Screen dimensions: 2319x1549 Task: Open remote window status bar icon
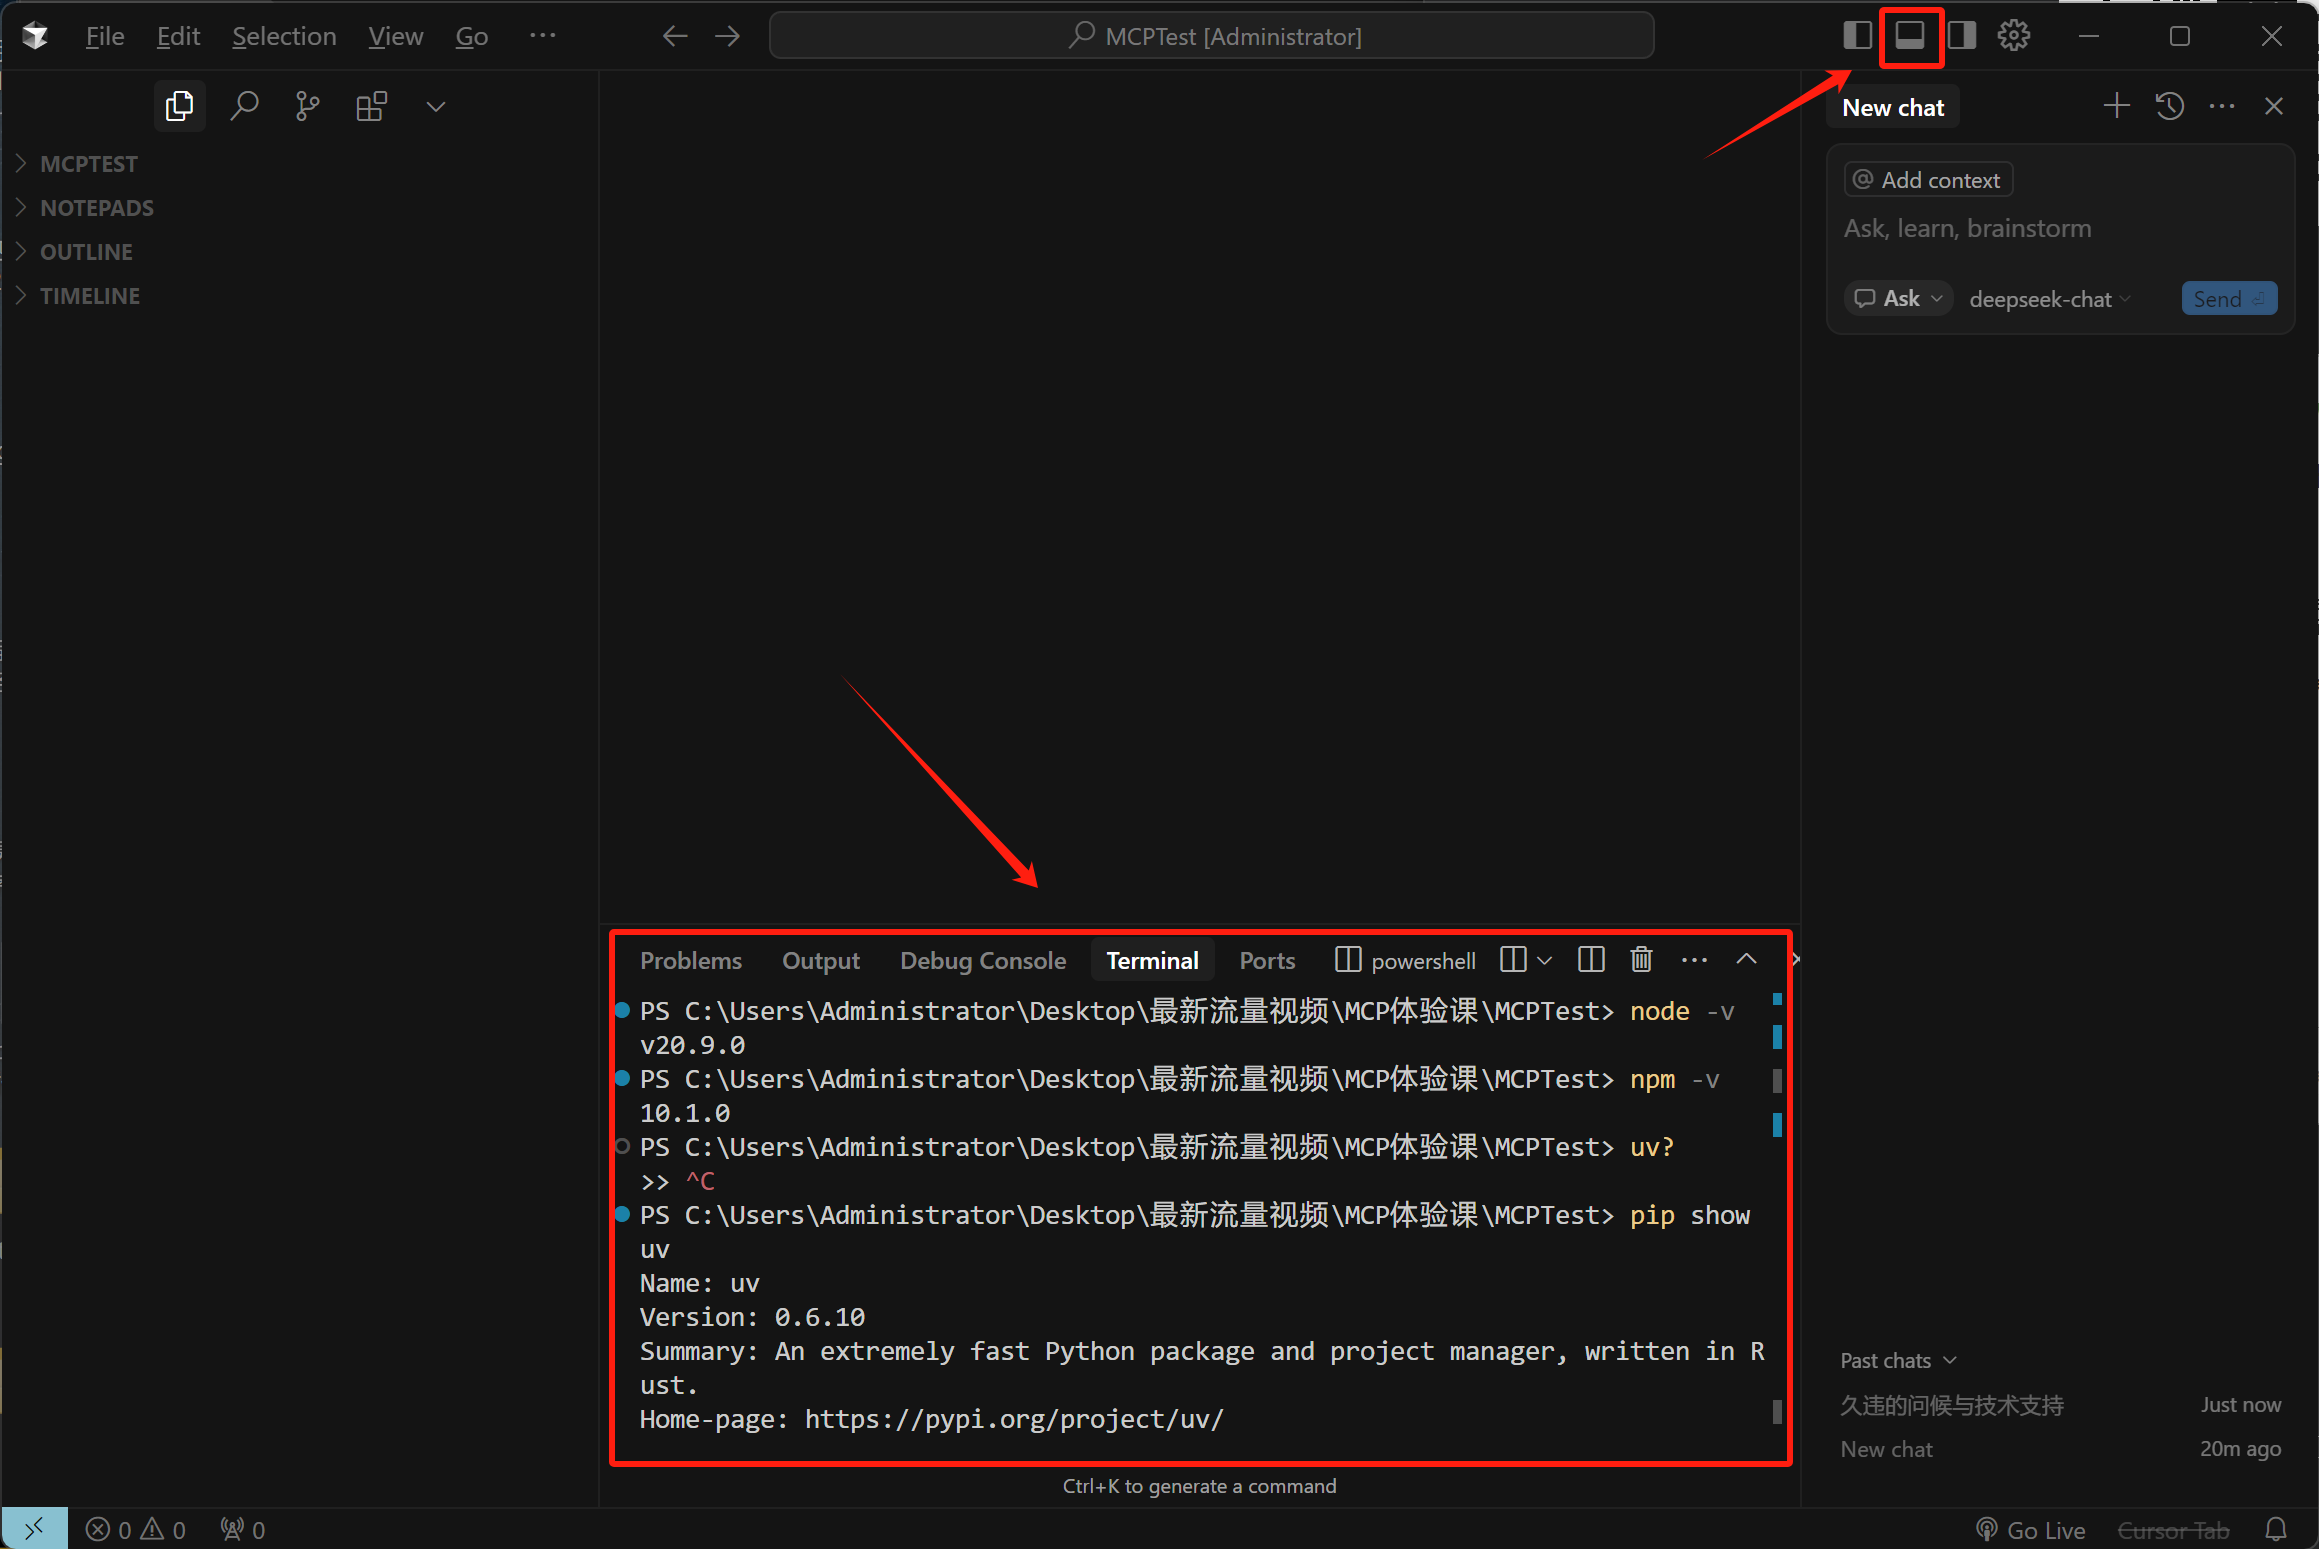(x=35, y=1529)
